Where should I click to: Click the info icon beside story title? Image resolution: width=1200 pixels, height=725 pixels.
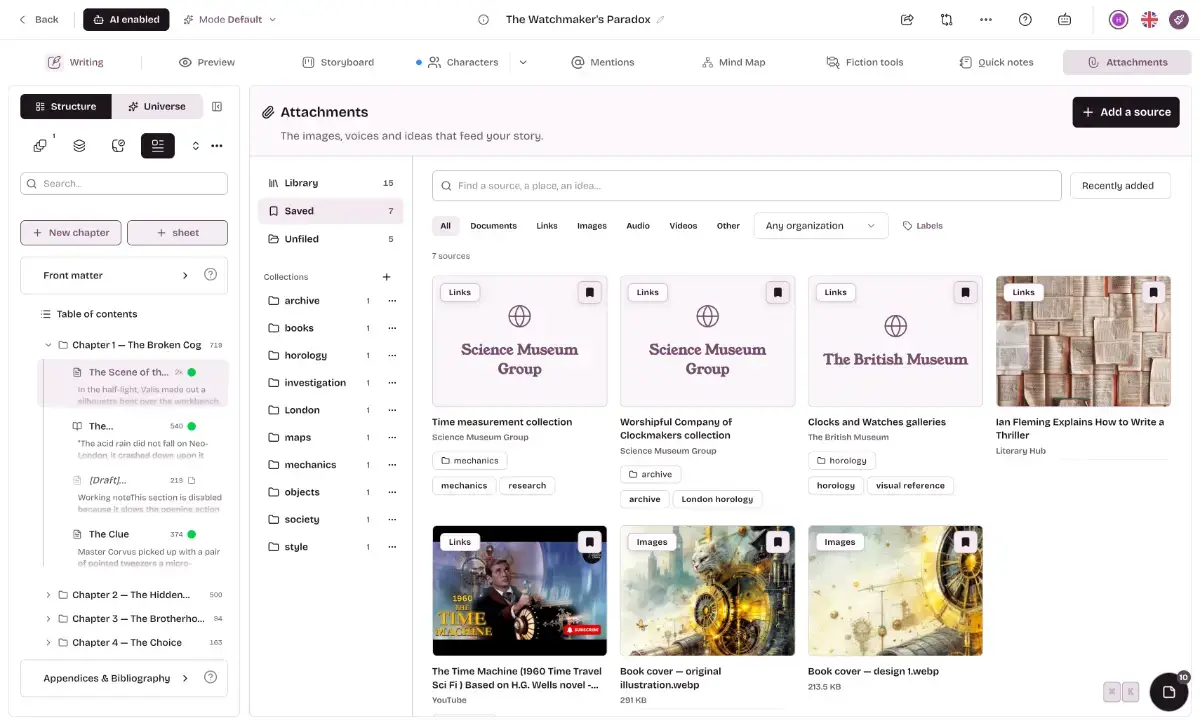(484, 19)
